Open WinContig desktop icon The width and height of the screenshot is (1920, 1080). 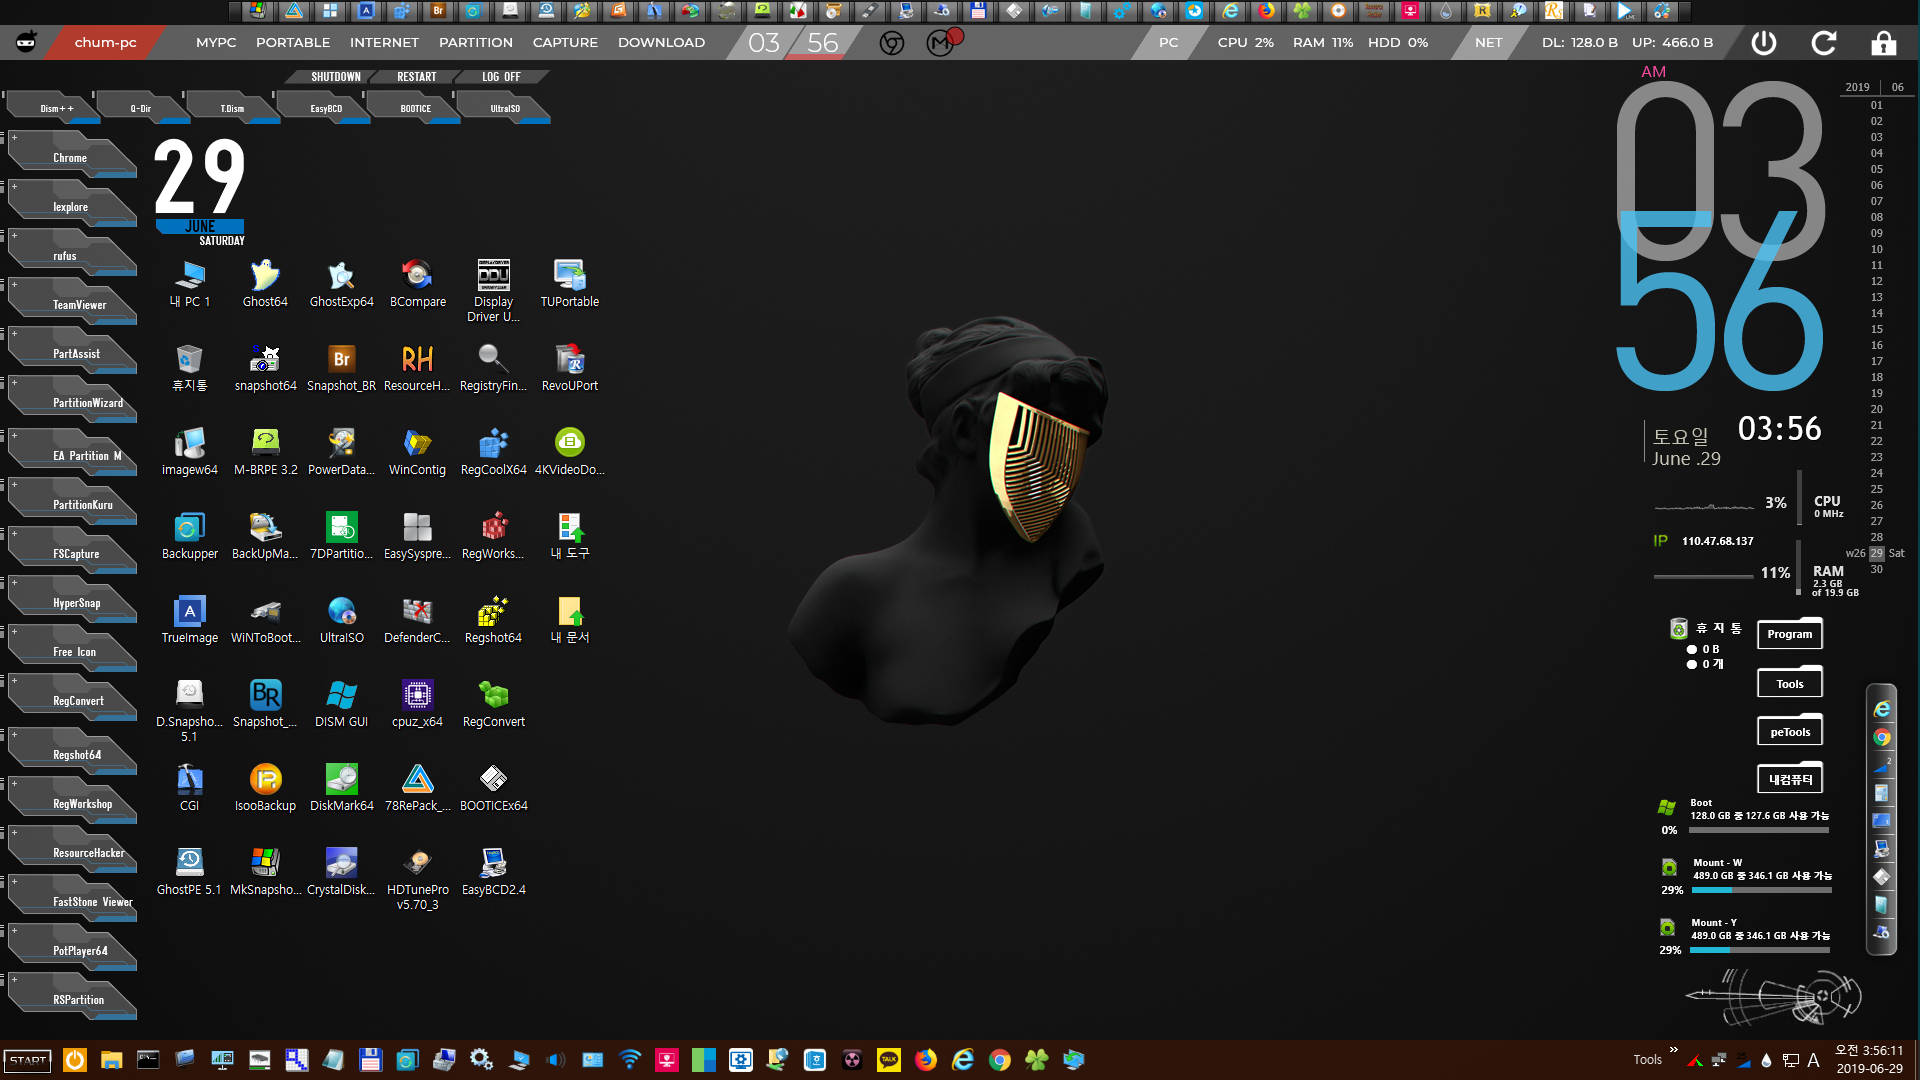click(417, 451)
